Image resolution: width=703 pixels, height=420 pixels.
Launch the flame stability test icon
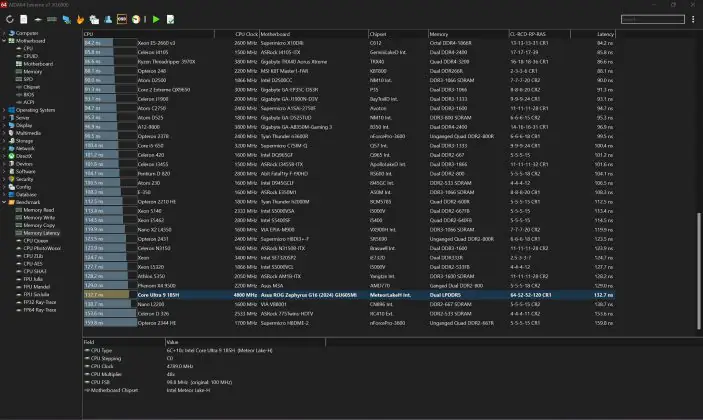(x=80, y=19)
